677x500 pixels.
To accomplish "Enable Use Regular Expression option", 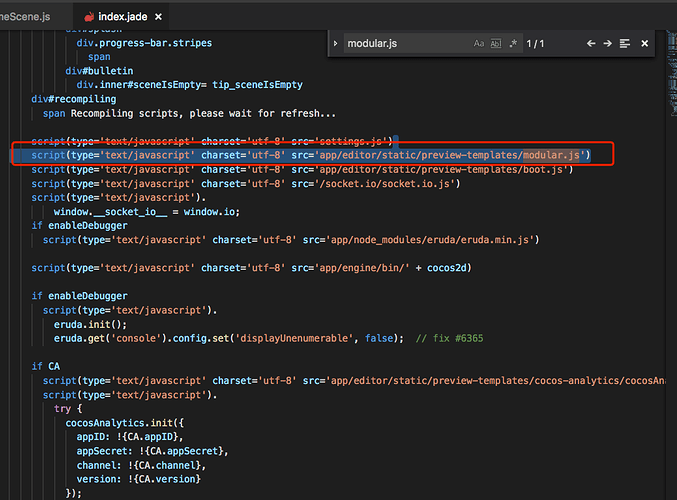I will point(513,44).
